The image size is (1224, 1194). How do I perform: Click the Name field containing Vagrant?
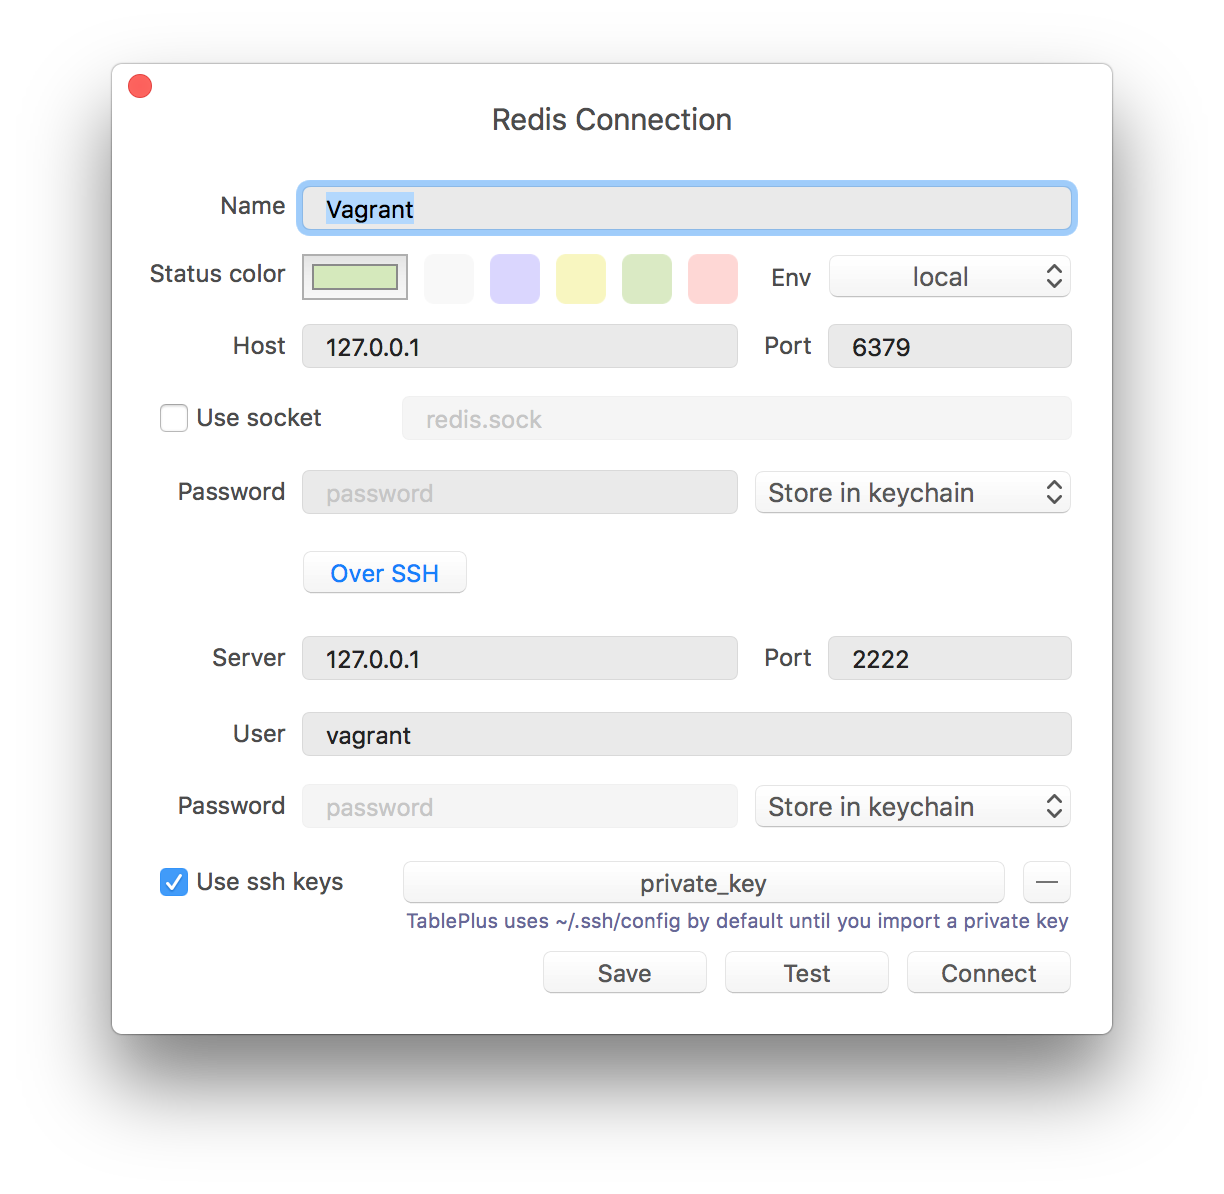pyautogui.click(x=686, y=208)
